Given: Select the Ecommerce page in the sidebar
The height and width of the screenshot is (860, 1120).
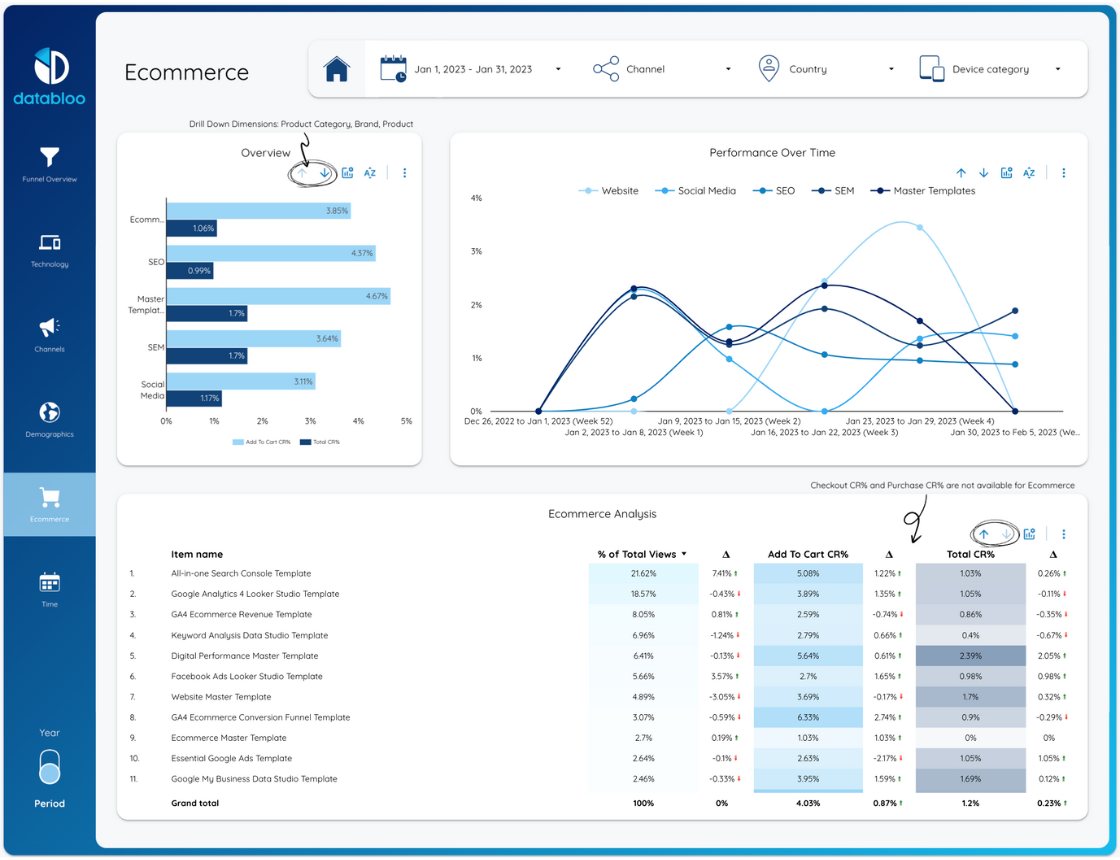Looking at the screenshot, I should pos(49,504).
